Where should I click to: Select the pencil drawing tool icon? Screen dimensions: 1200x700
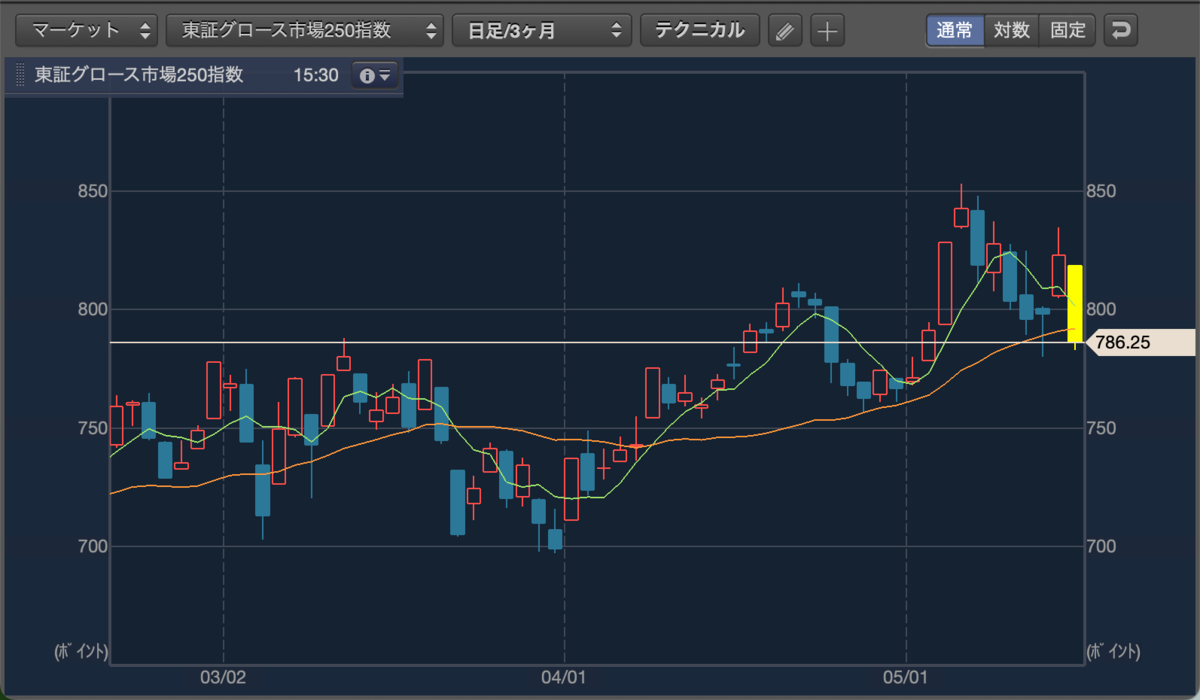785,31
